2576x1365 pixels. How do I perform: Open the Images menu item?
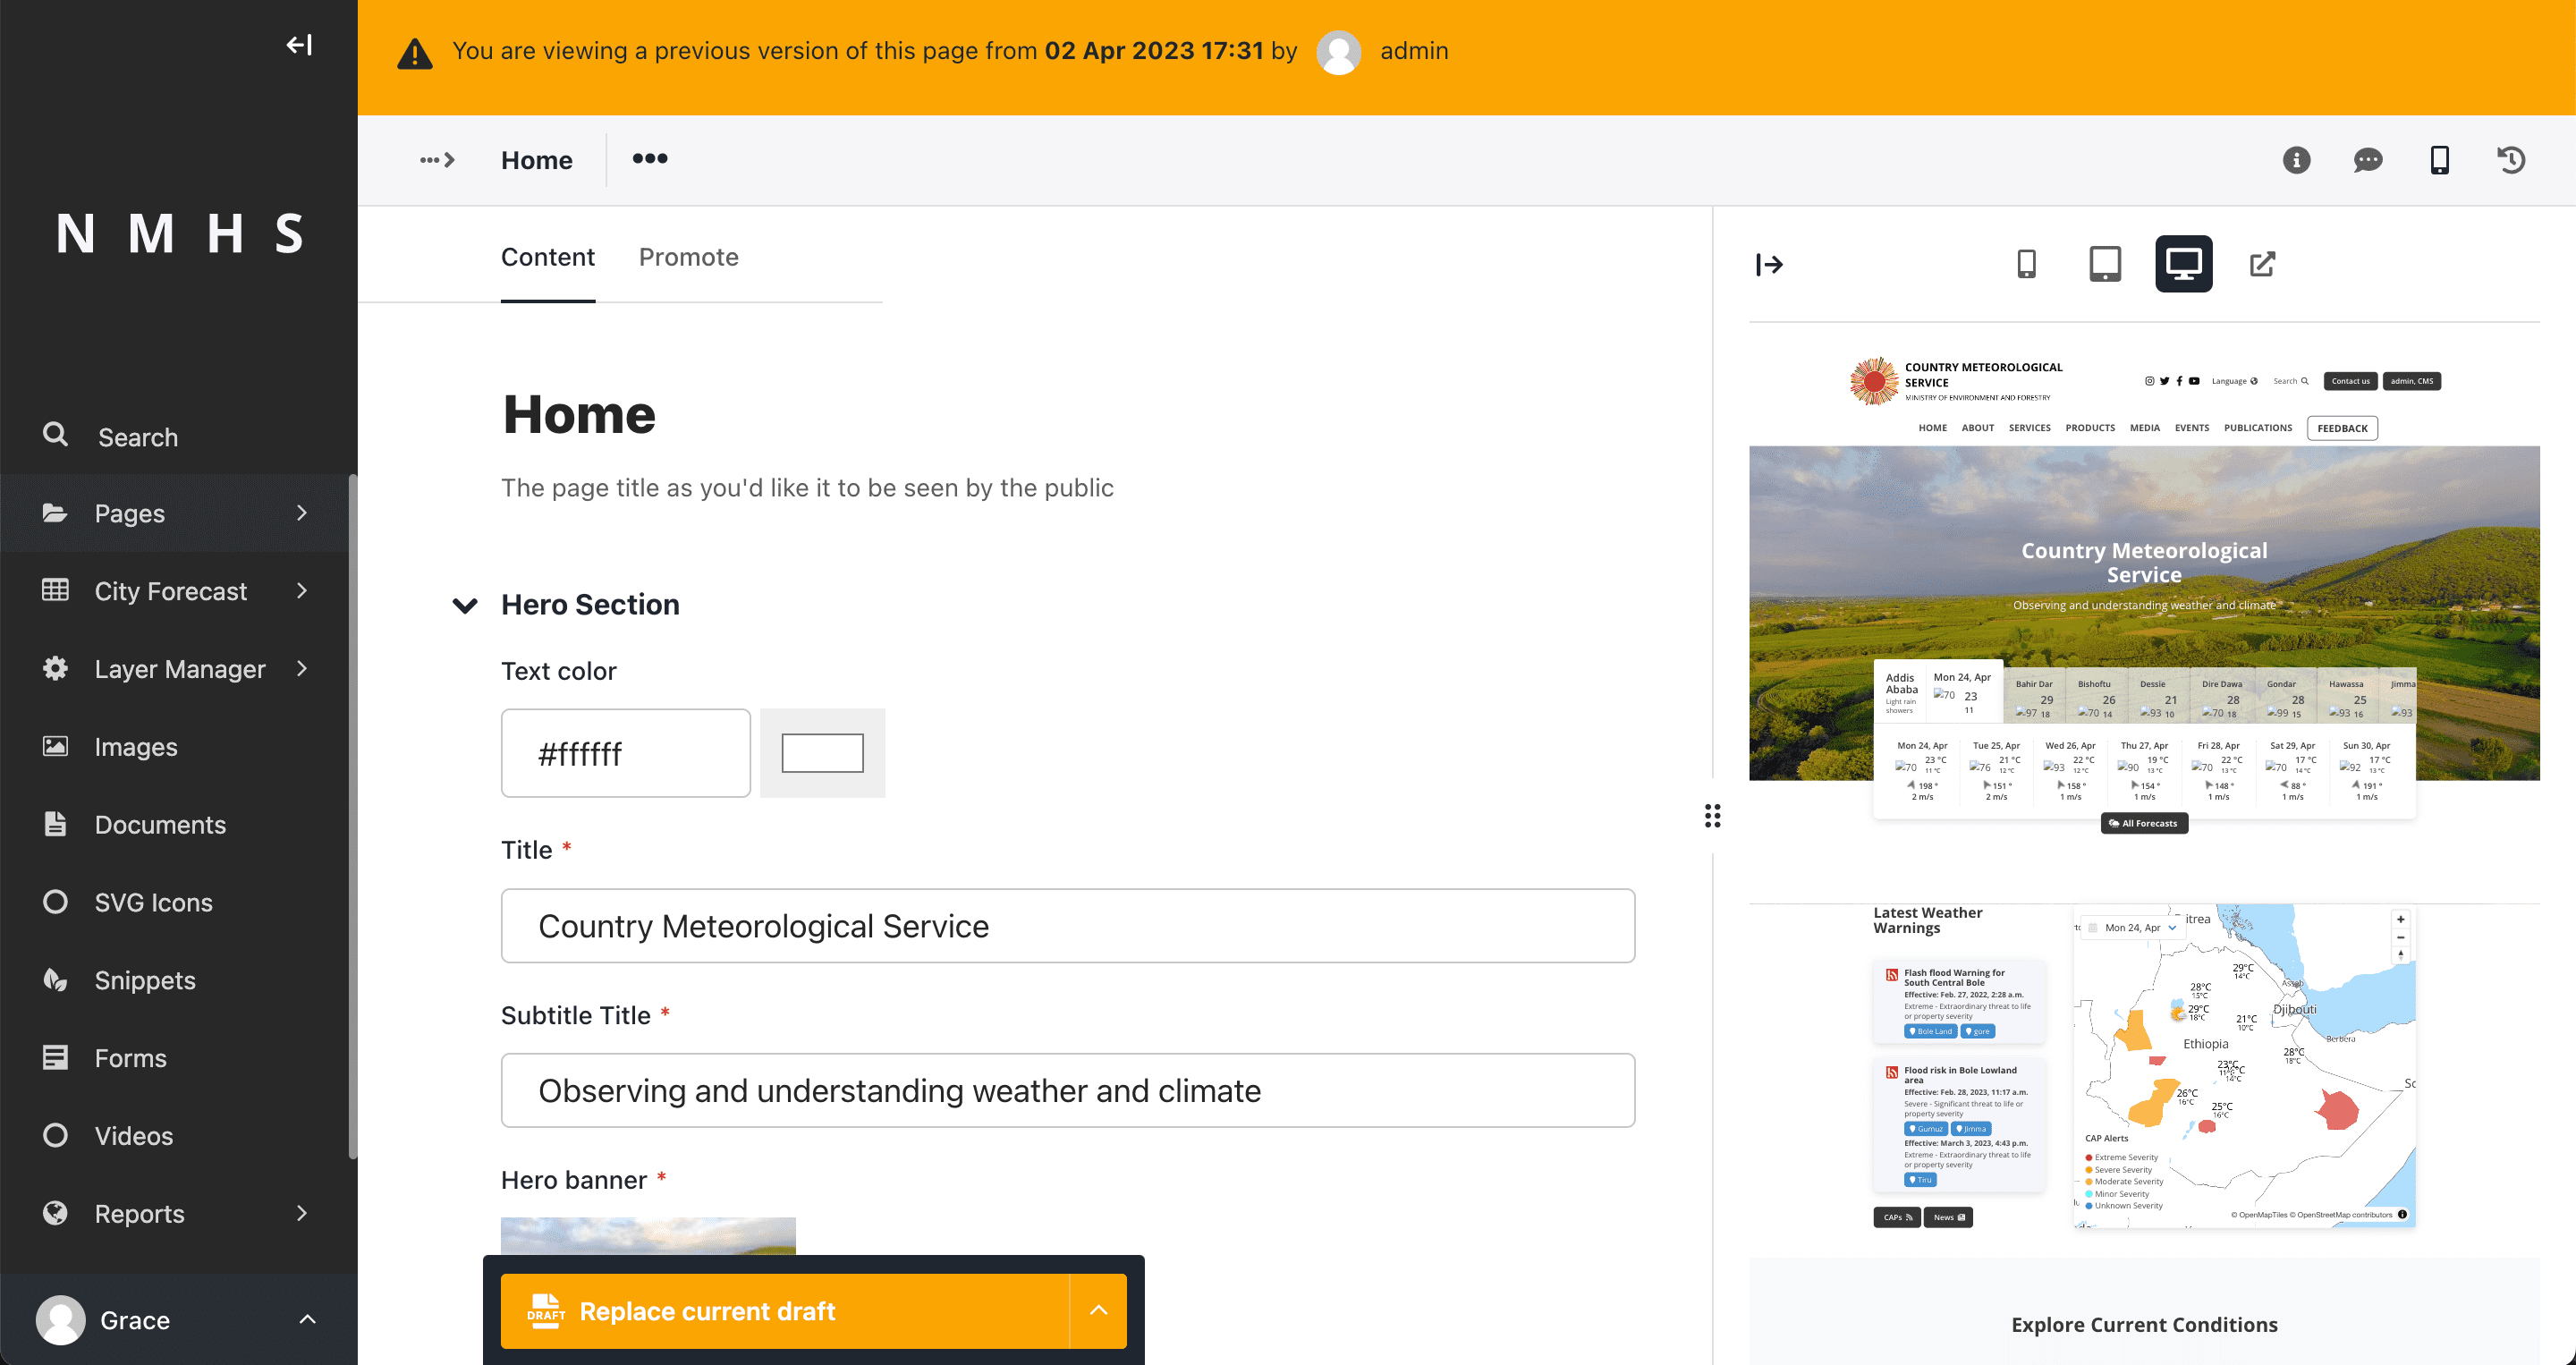pos(175,747)
